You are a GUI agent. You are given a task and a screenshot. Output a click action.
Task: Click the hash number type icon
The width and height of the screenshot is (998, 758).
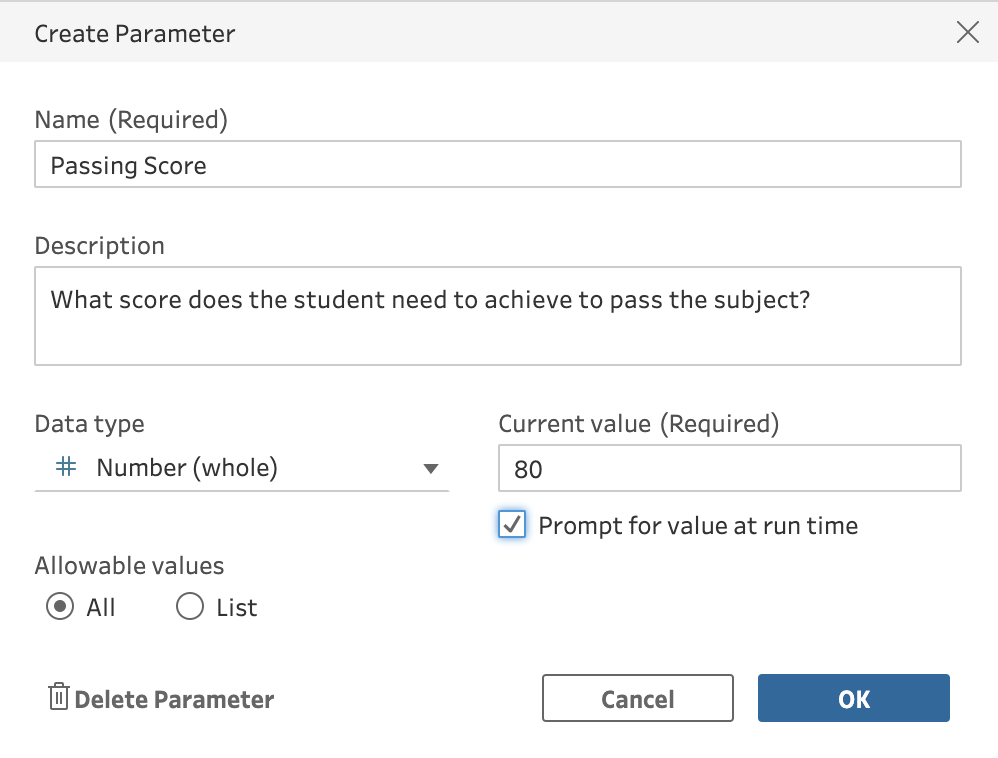pos(66,467)
